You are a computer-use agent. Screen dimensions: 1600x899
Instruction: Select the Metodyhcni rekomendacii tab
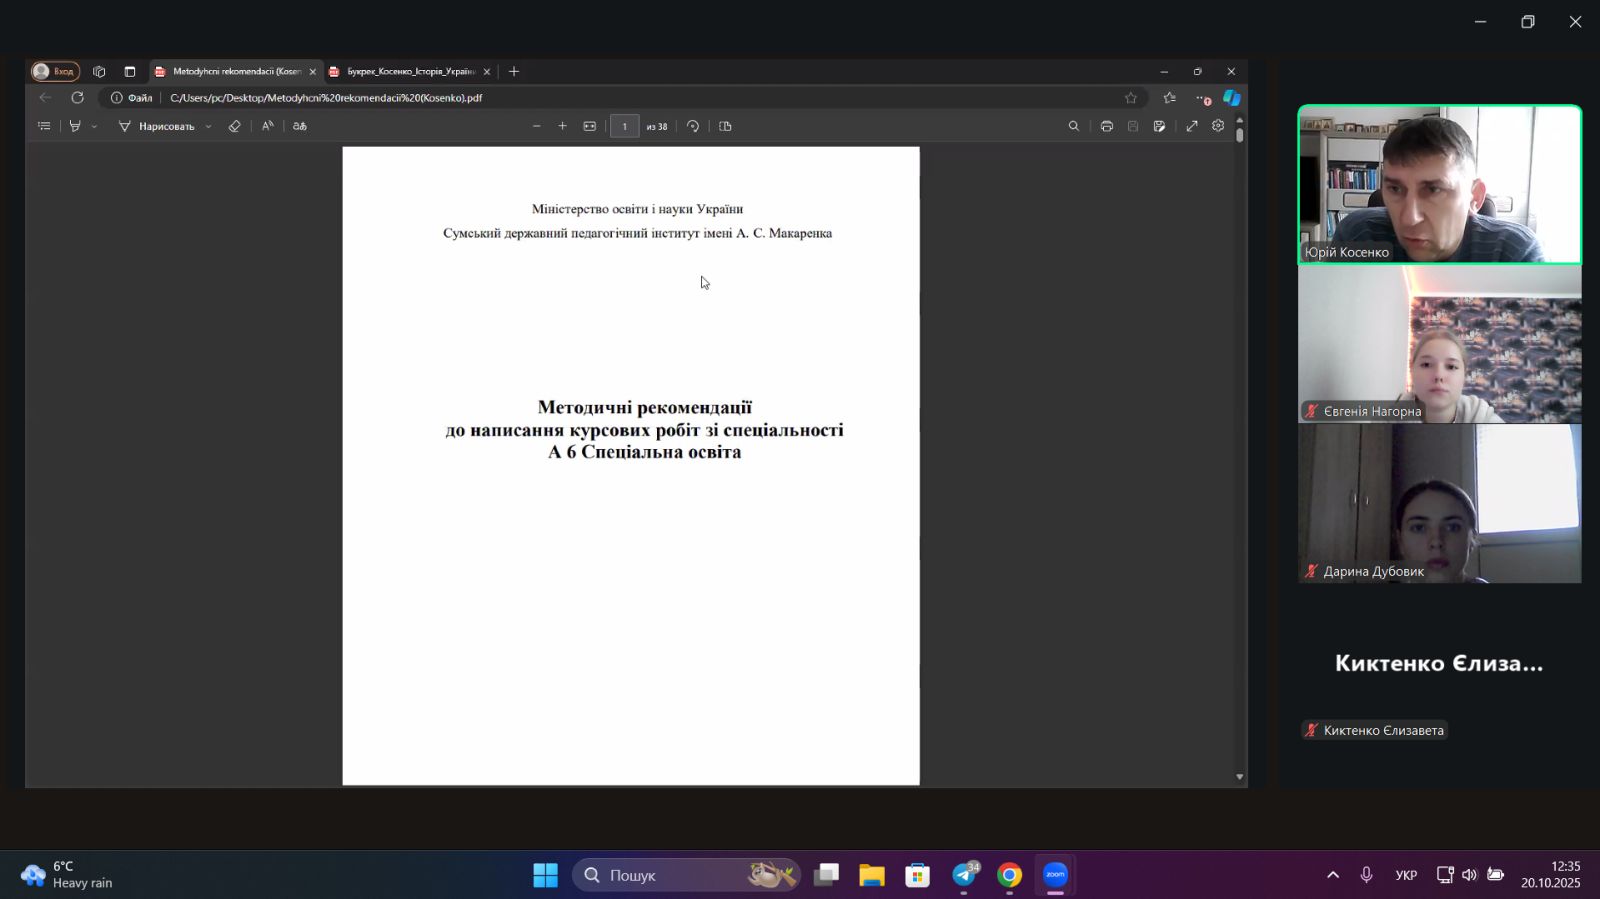click(236, 72)
